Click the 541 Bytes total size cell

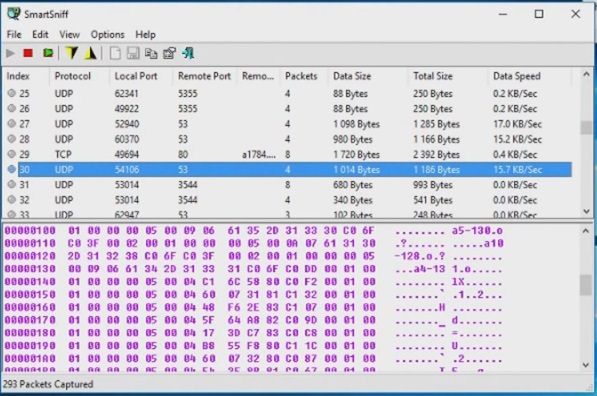[x=433, y=200]
